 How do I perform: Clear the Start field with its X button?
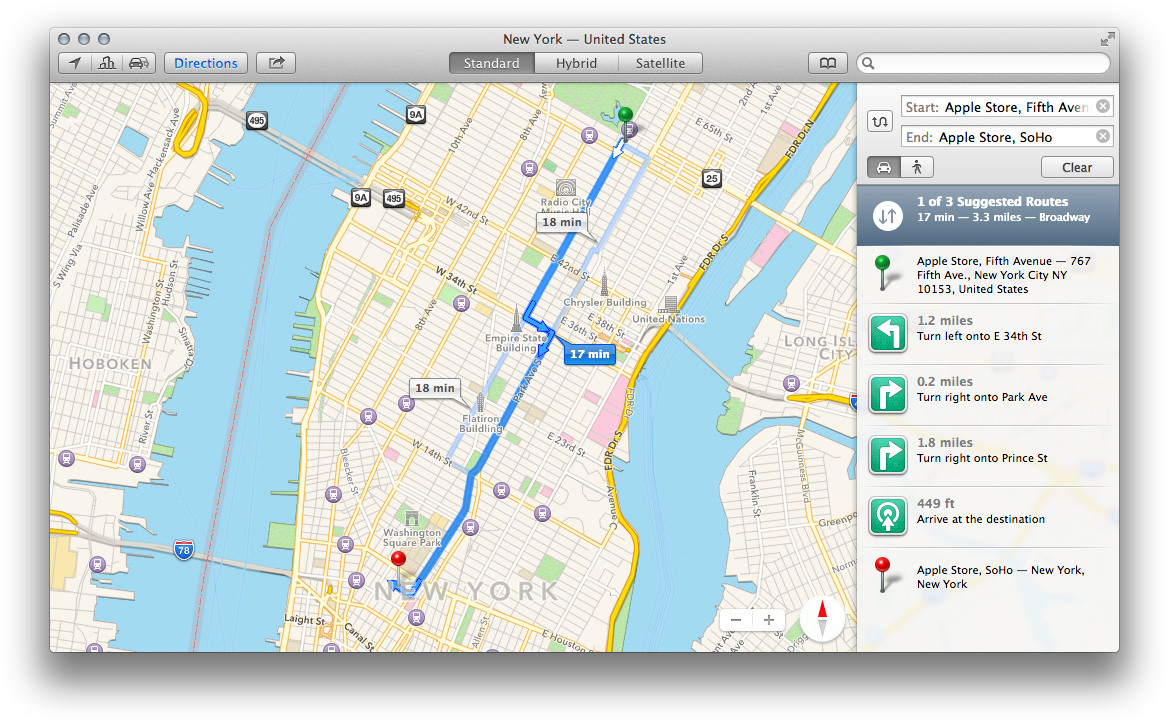[1103, 105]
